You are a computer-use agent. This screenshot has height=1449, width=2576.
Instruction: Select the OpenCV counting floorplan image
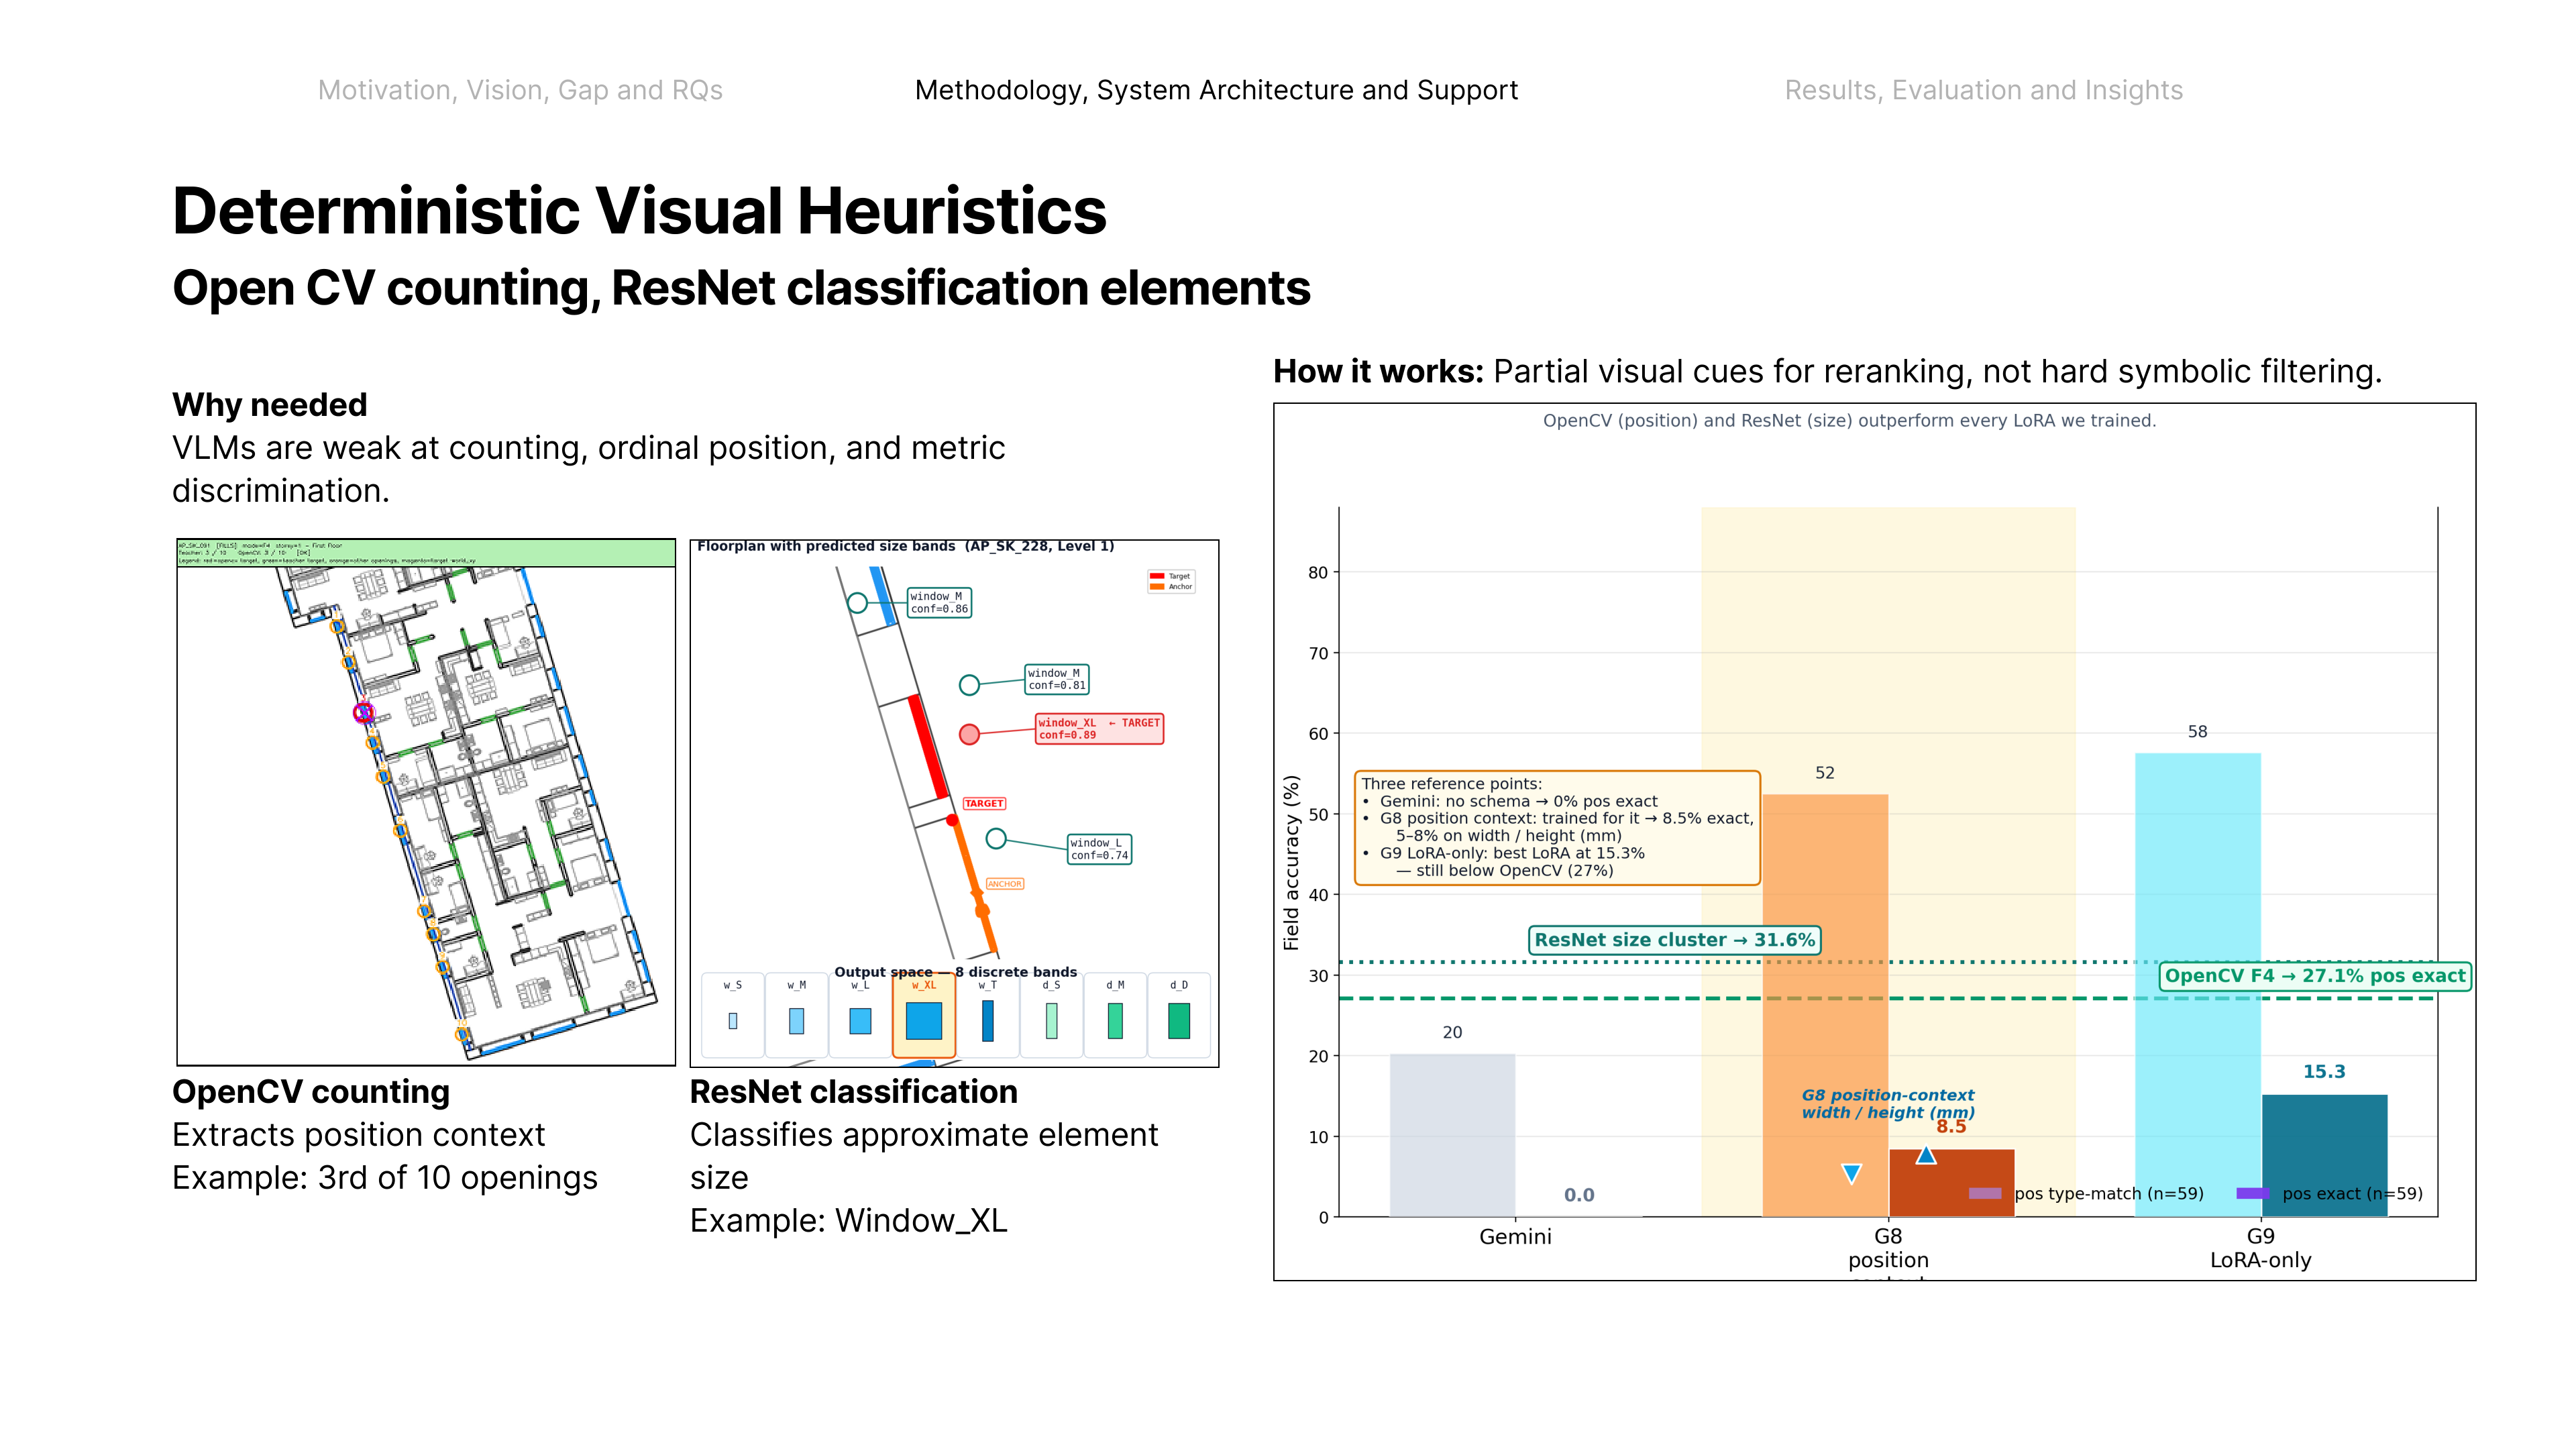click(426, 802)
